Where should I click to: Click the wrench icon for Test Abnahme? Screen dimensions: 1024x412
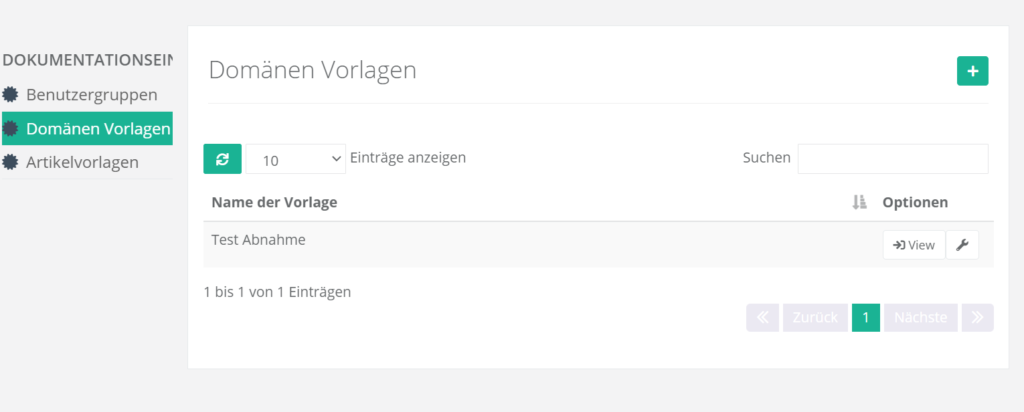(x=962, y=245)
